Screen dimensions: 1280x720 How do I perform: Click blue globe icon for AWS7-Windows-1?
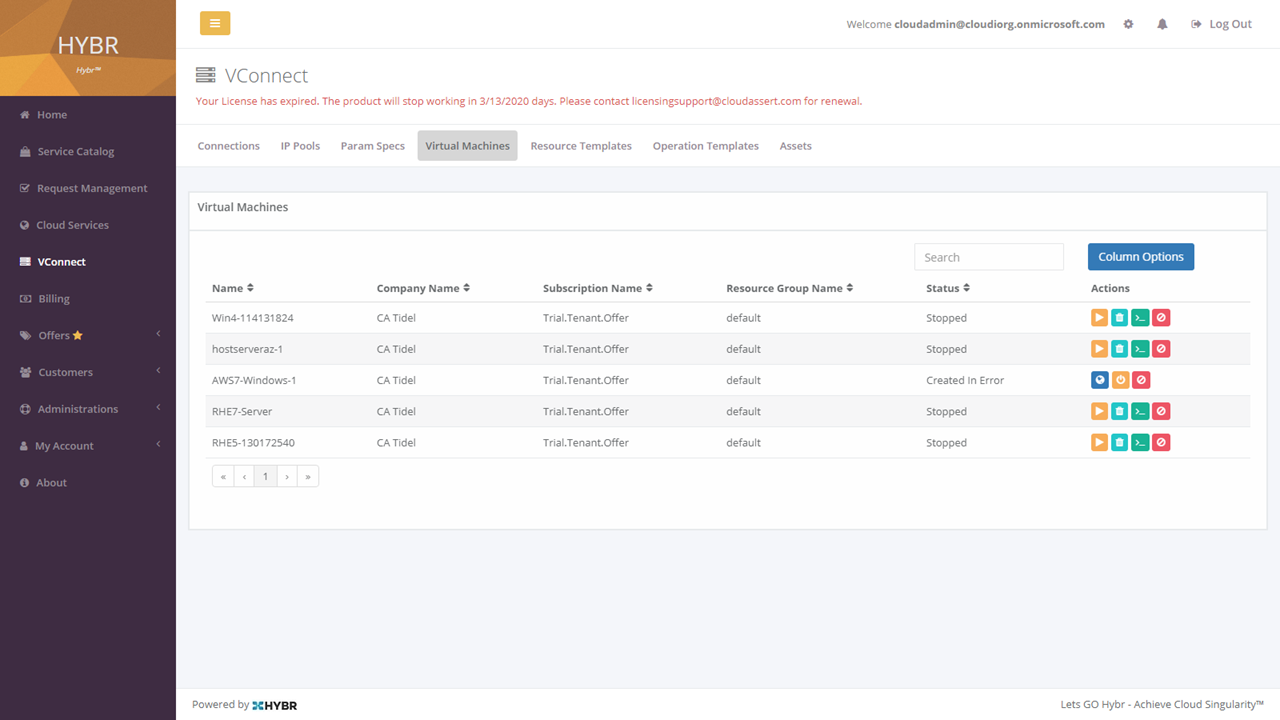point(1099,380)
